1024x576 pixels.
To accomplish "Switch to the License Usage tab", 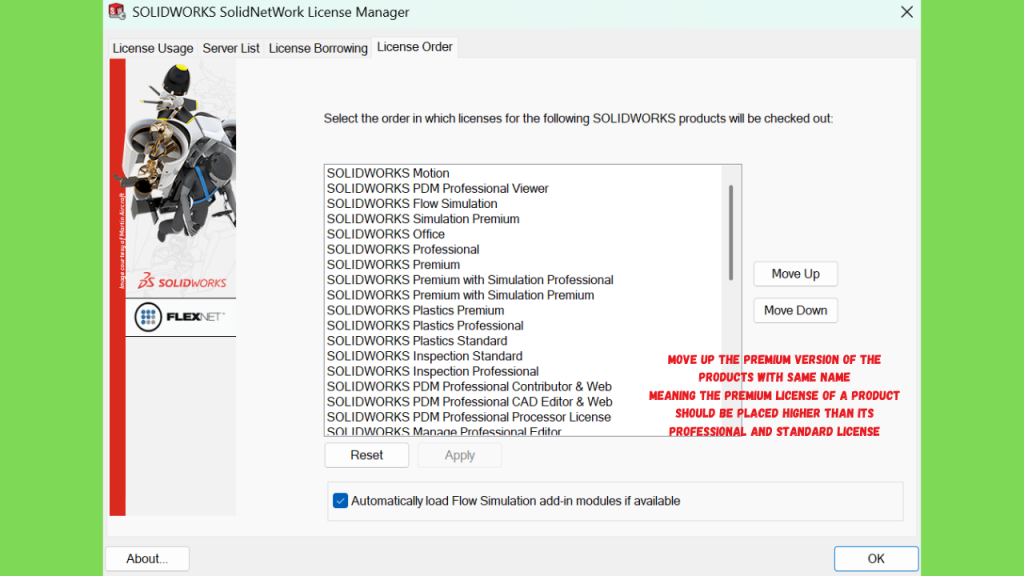I will tap(153, 48).
